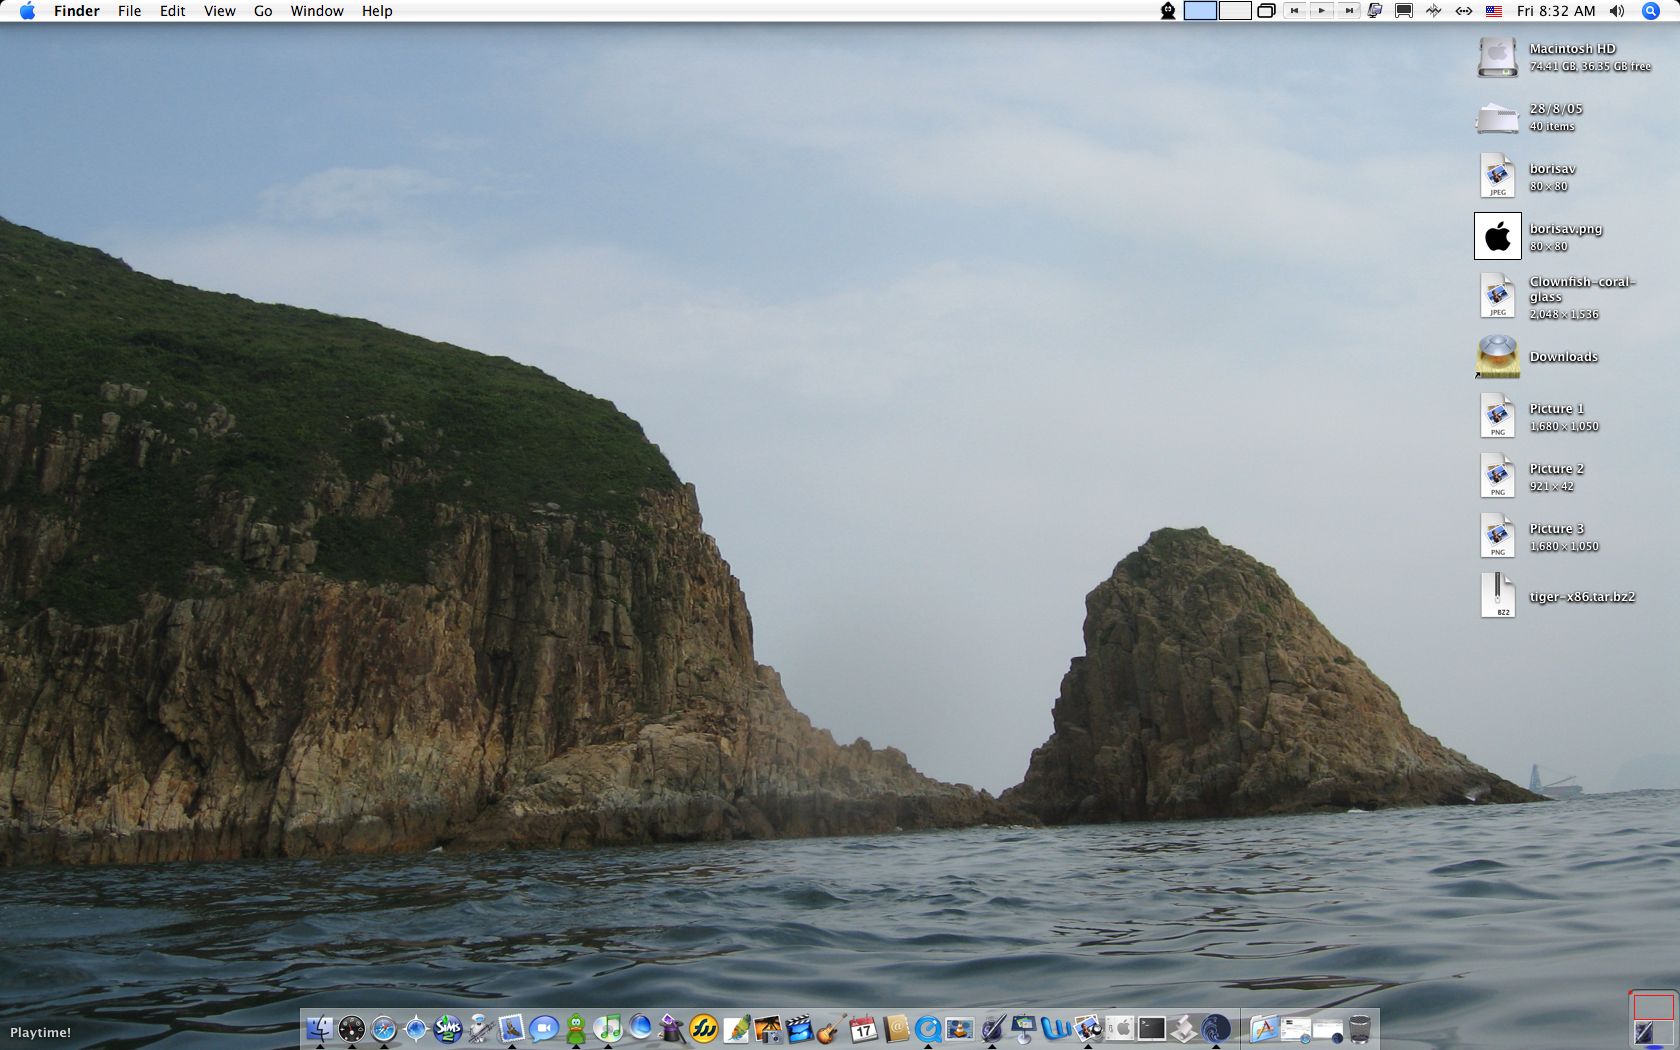Viewport: 1680px width, 1050px height.
Task: Click the flat monitor outline menu bar icon
Action: 1404,11
